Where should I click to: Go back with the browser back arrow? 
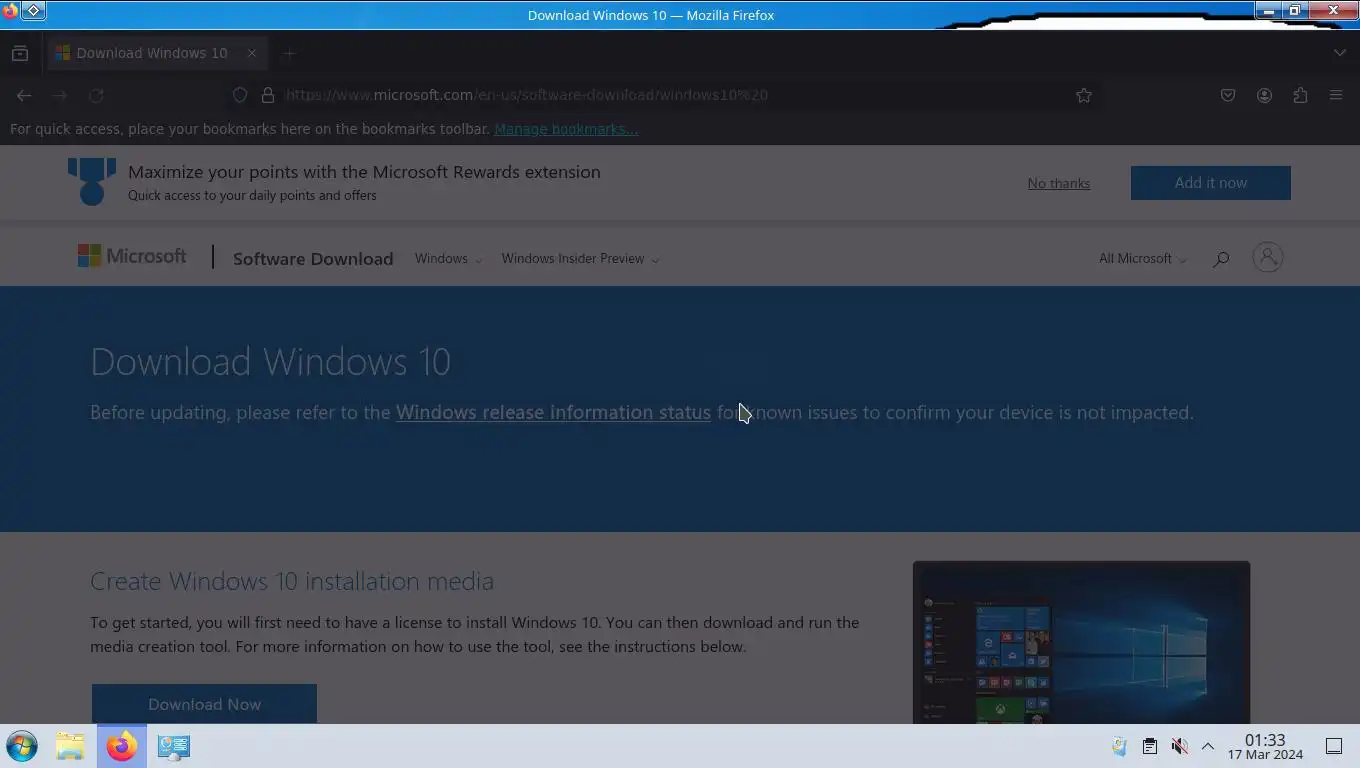[24, 95]
